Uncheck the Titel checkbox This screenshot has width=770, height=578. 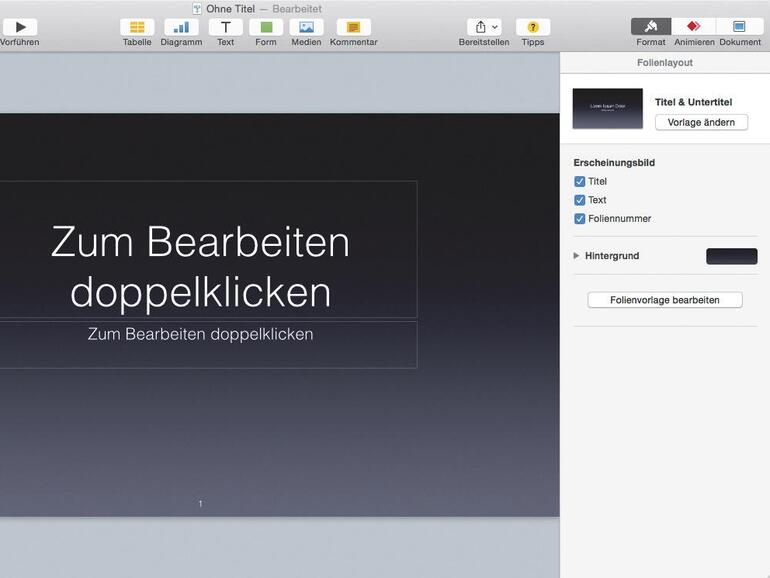[x=579, y=181]
